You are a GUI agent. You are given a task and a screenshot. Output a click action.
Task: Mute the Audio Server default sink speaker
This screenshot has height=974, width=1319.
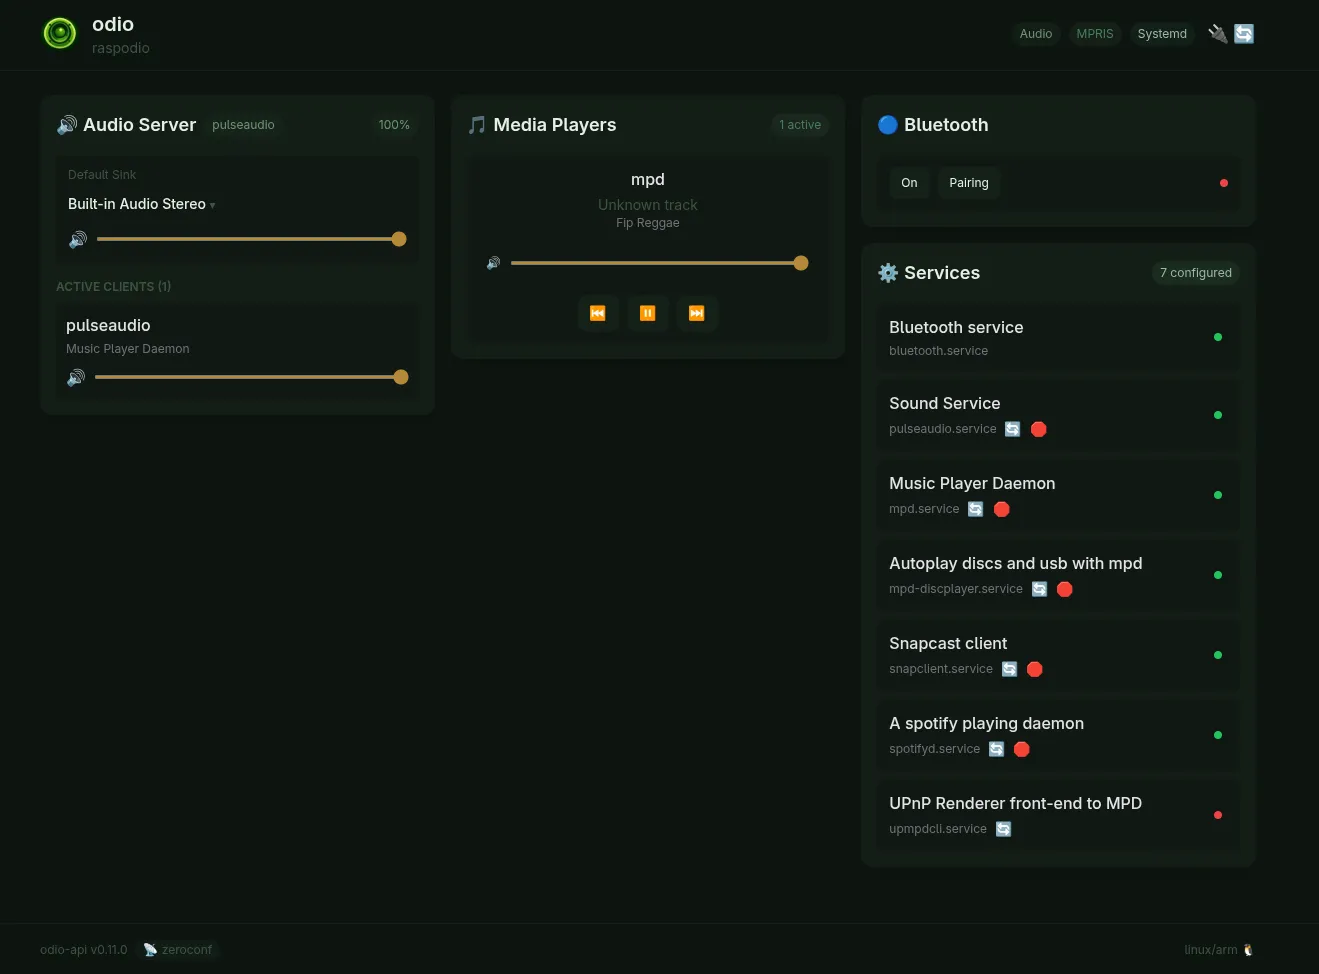point(78,240)
